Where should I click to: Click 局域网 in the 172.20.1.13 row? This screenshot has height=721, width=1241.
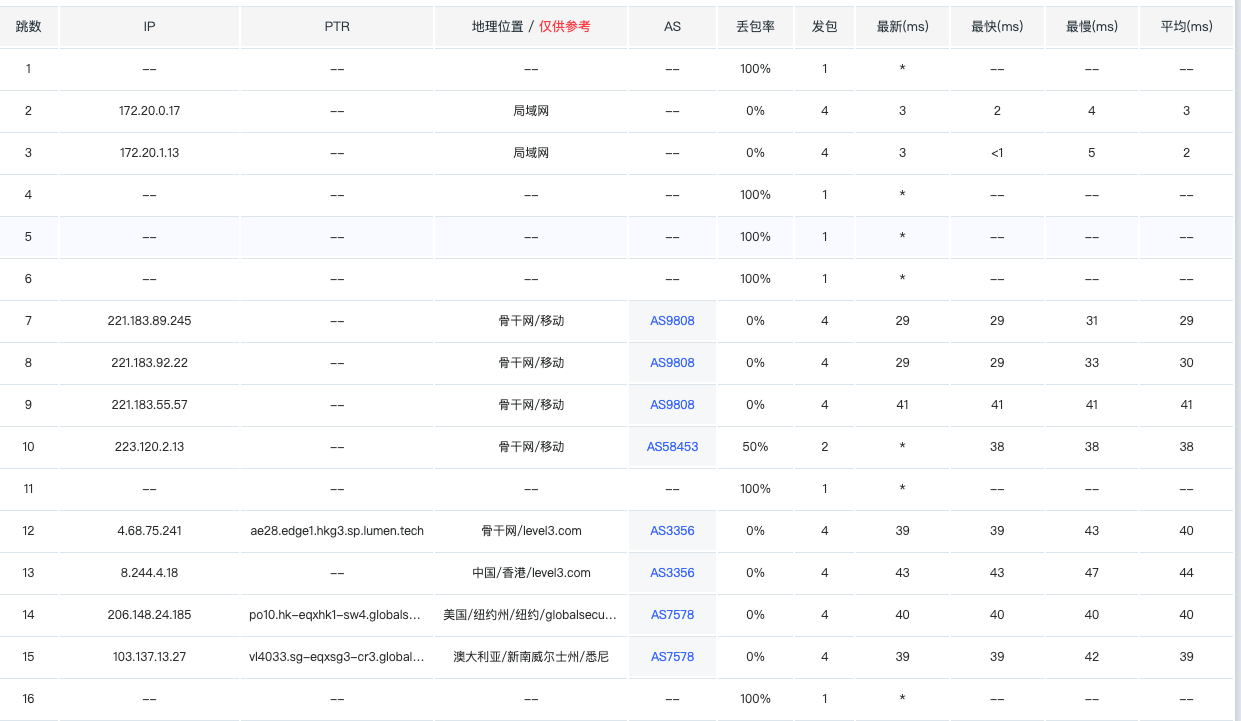pyautogui.click(x=531, y=153)
